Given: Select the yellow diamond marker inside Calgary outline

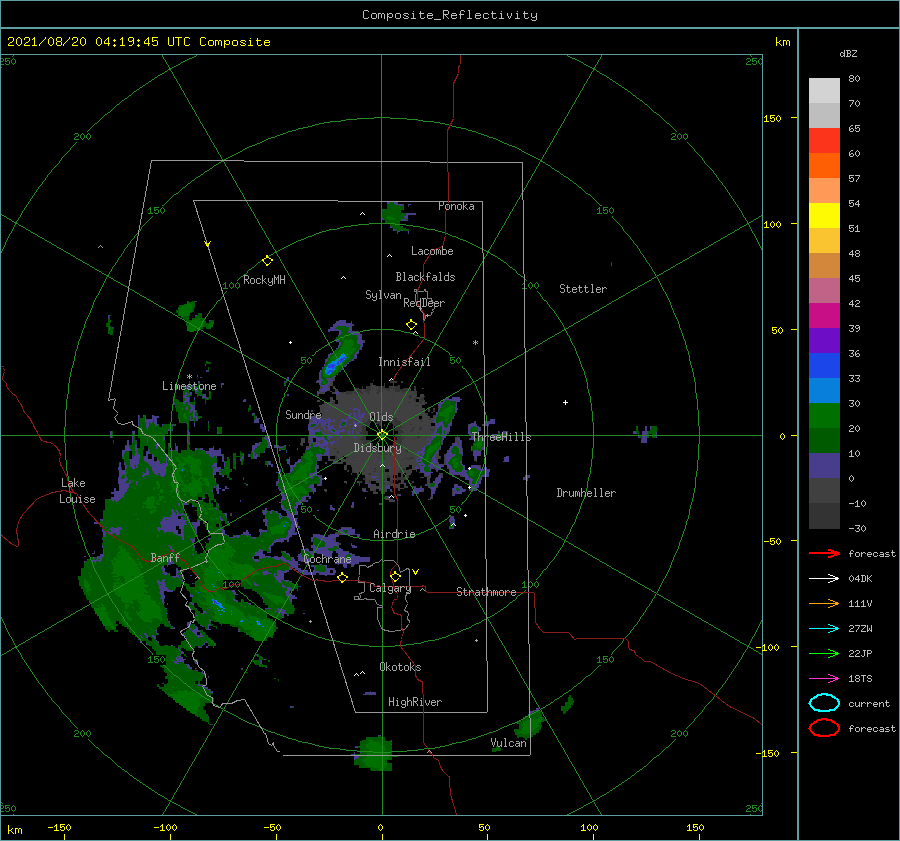Looking at the screenshot, I should tap(395, 576).
